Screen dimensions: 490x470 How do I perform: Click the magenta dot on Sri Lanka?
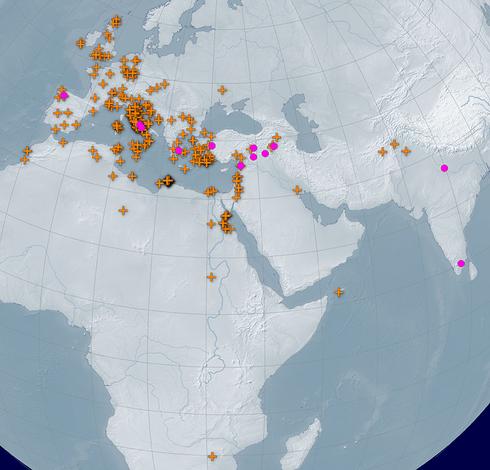461,263
